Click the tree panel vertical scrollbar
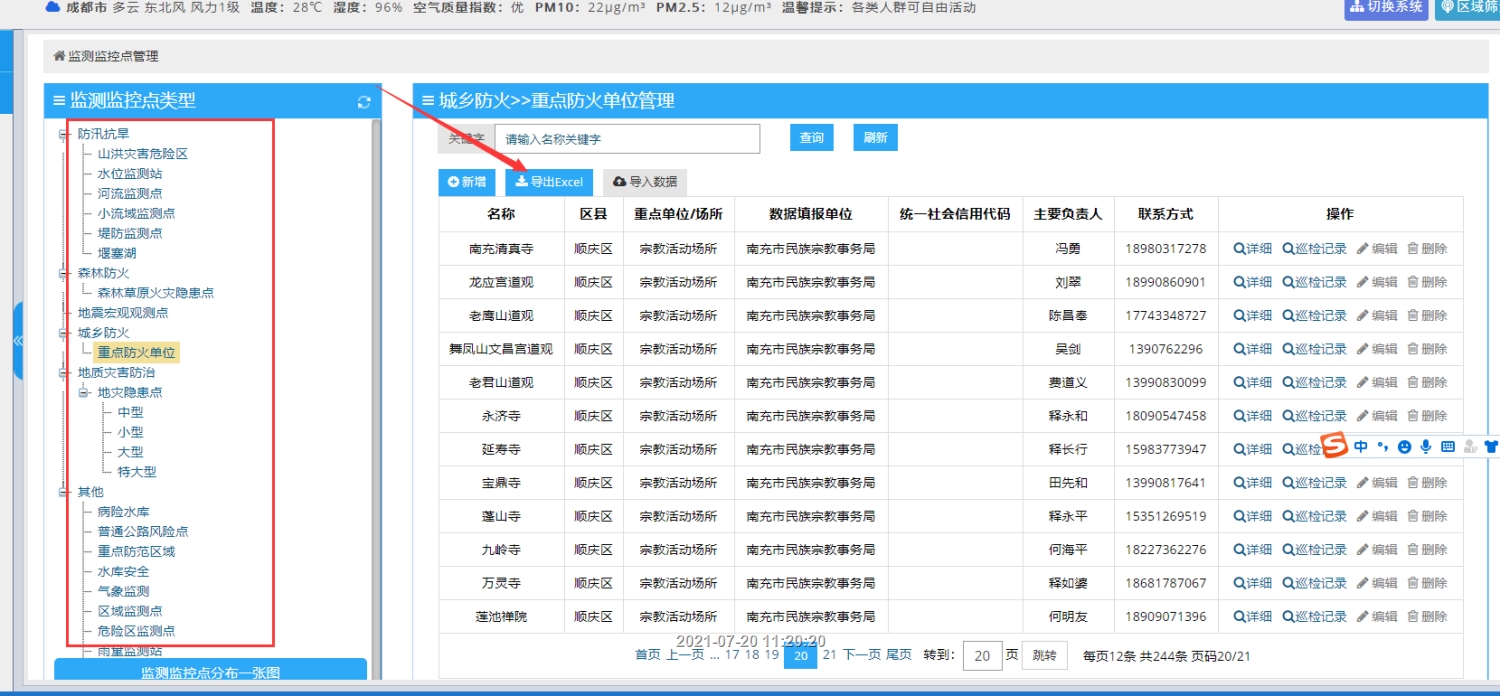This screenshot has width=1500, height=696. coord(376,400)
